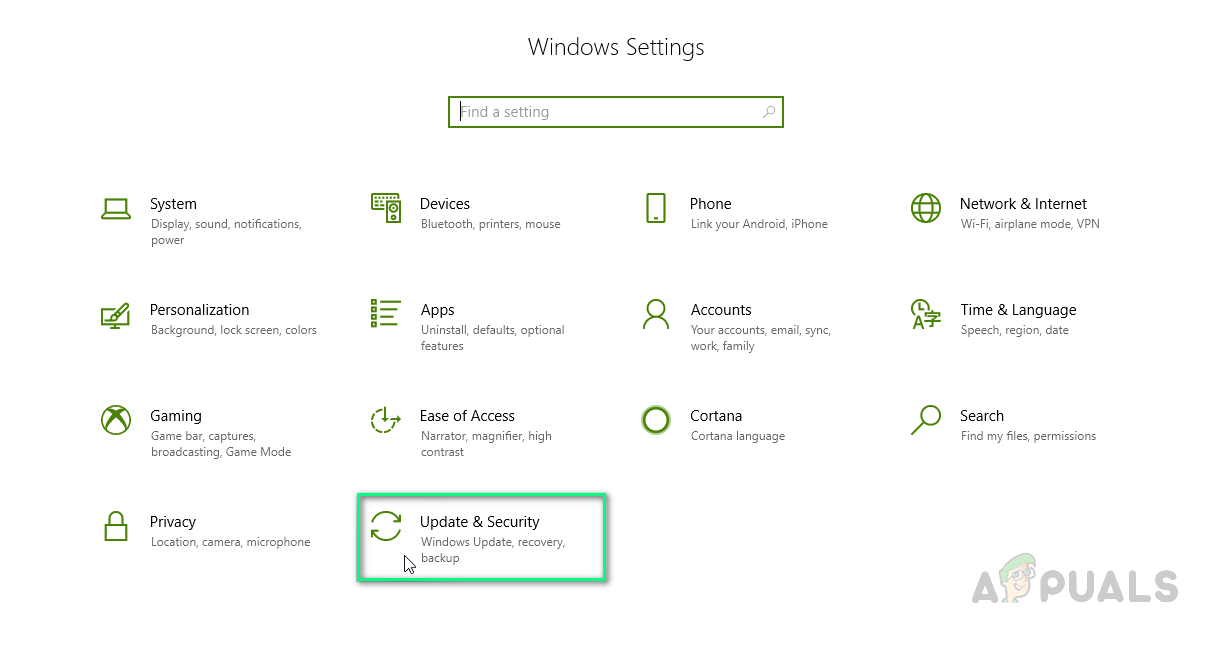Open Network & Internet title

1023,204
